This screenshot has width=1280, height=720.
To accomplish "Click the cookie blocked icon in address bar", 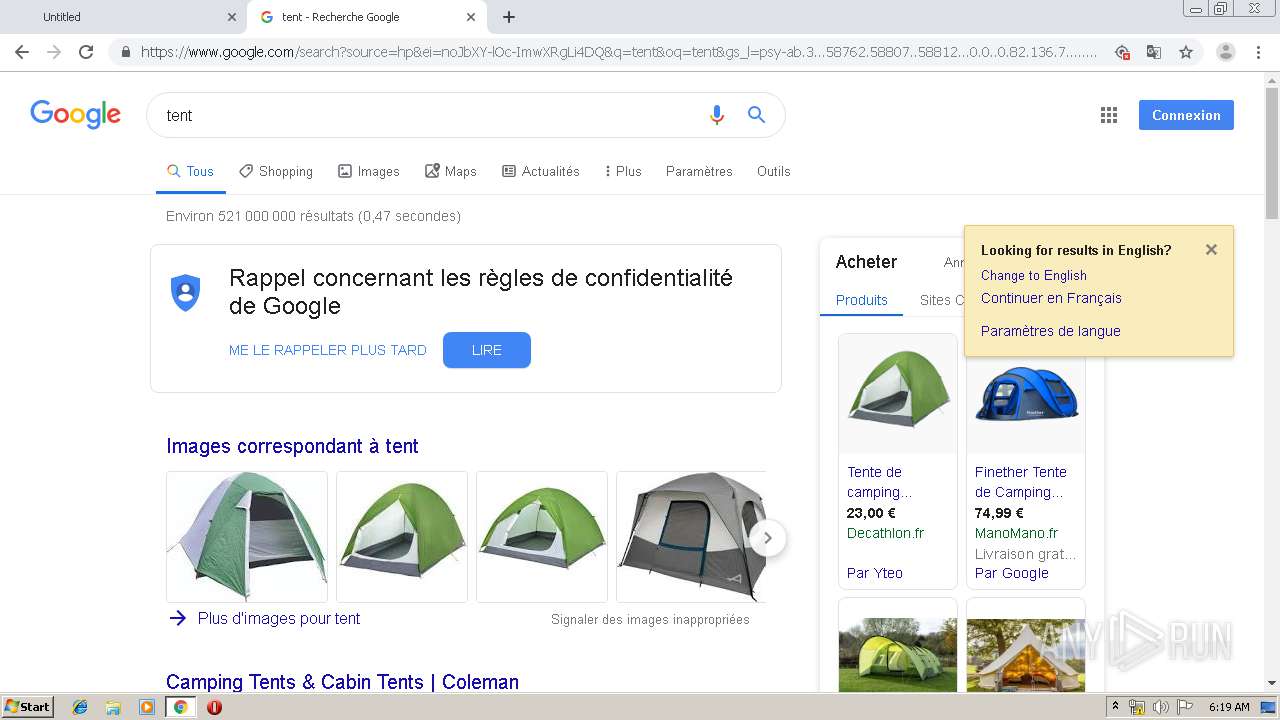I will (1122, 52).
